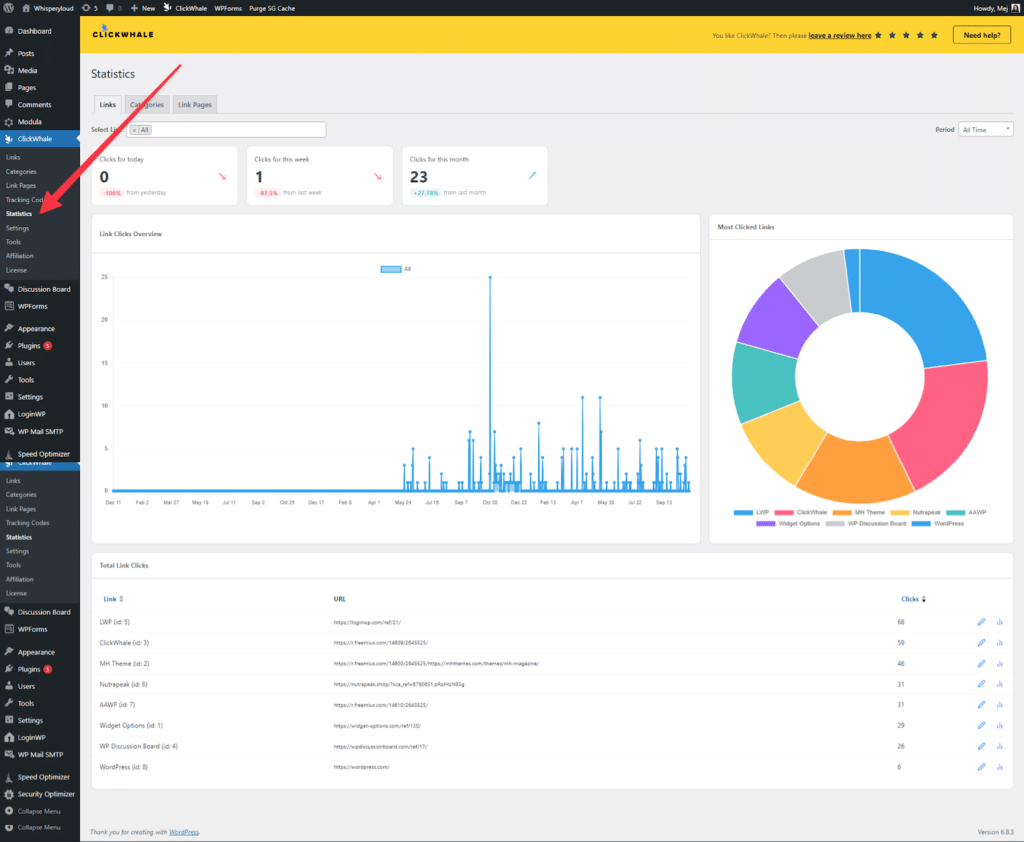Open the Comments sidebar icon
The image size is (1024, 842).
pos(8,104)
